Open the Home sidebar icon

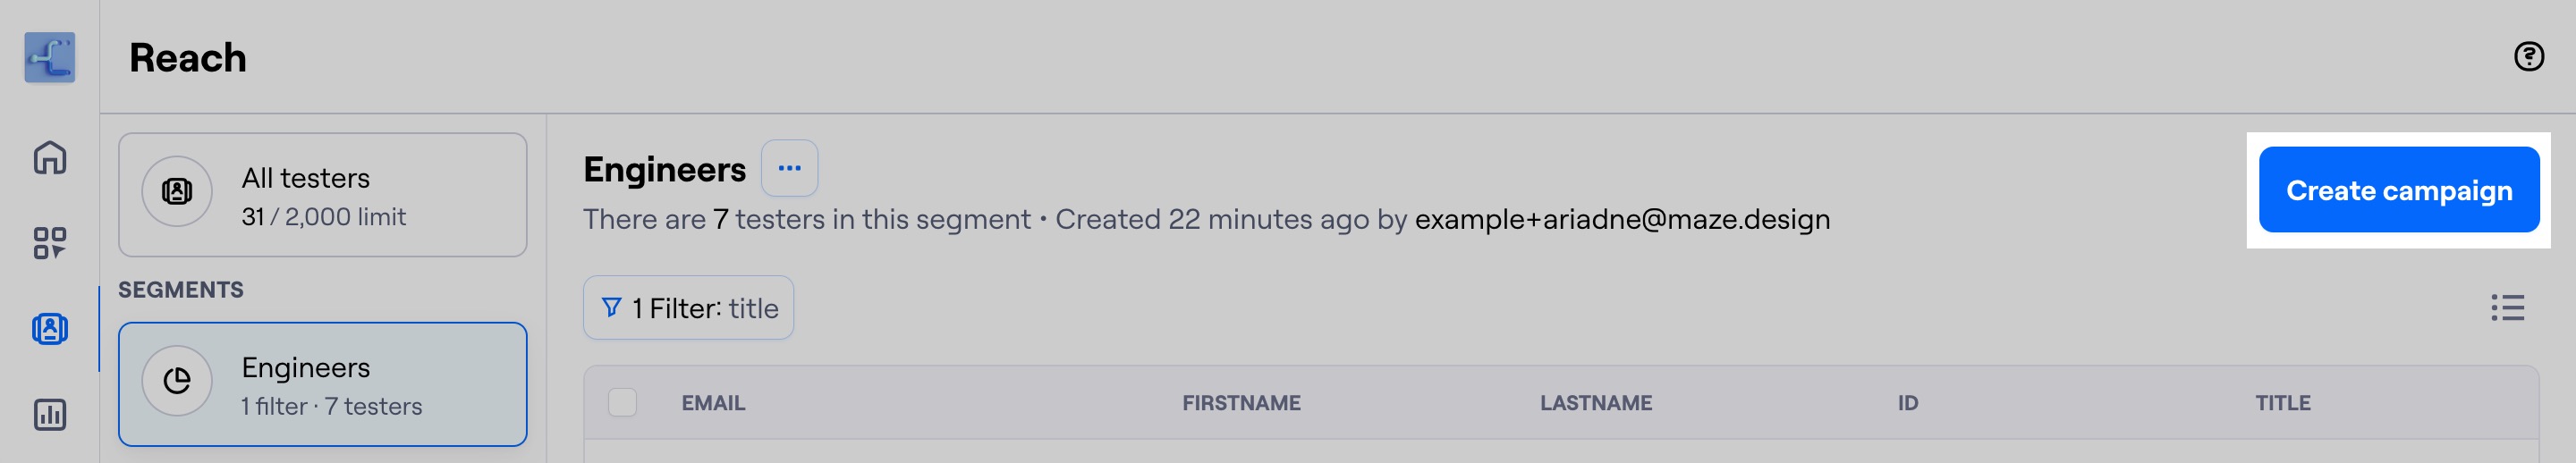[49, 157]
